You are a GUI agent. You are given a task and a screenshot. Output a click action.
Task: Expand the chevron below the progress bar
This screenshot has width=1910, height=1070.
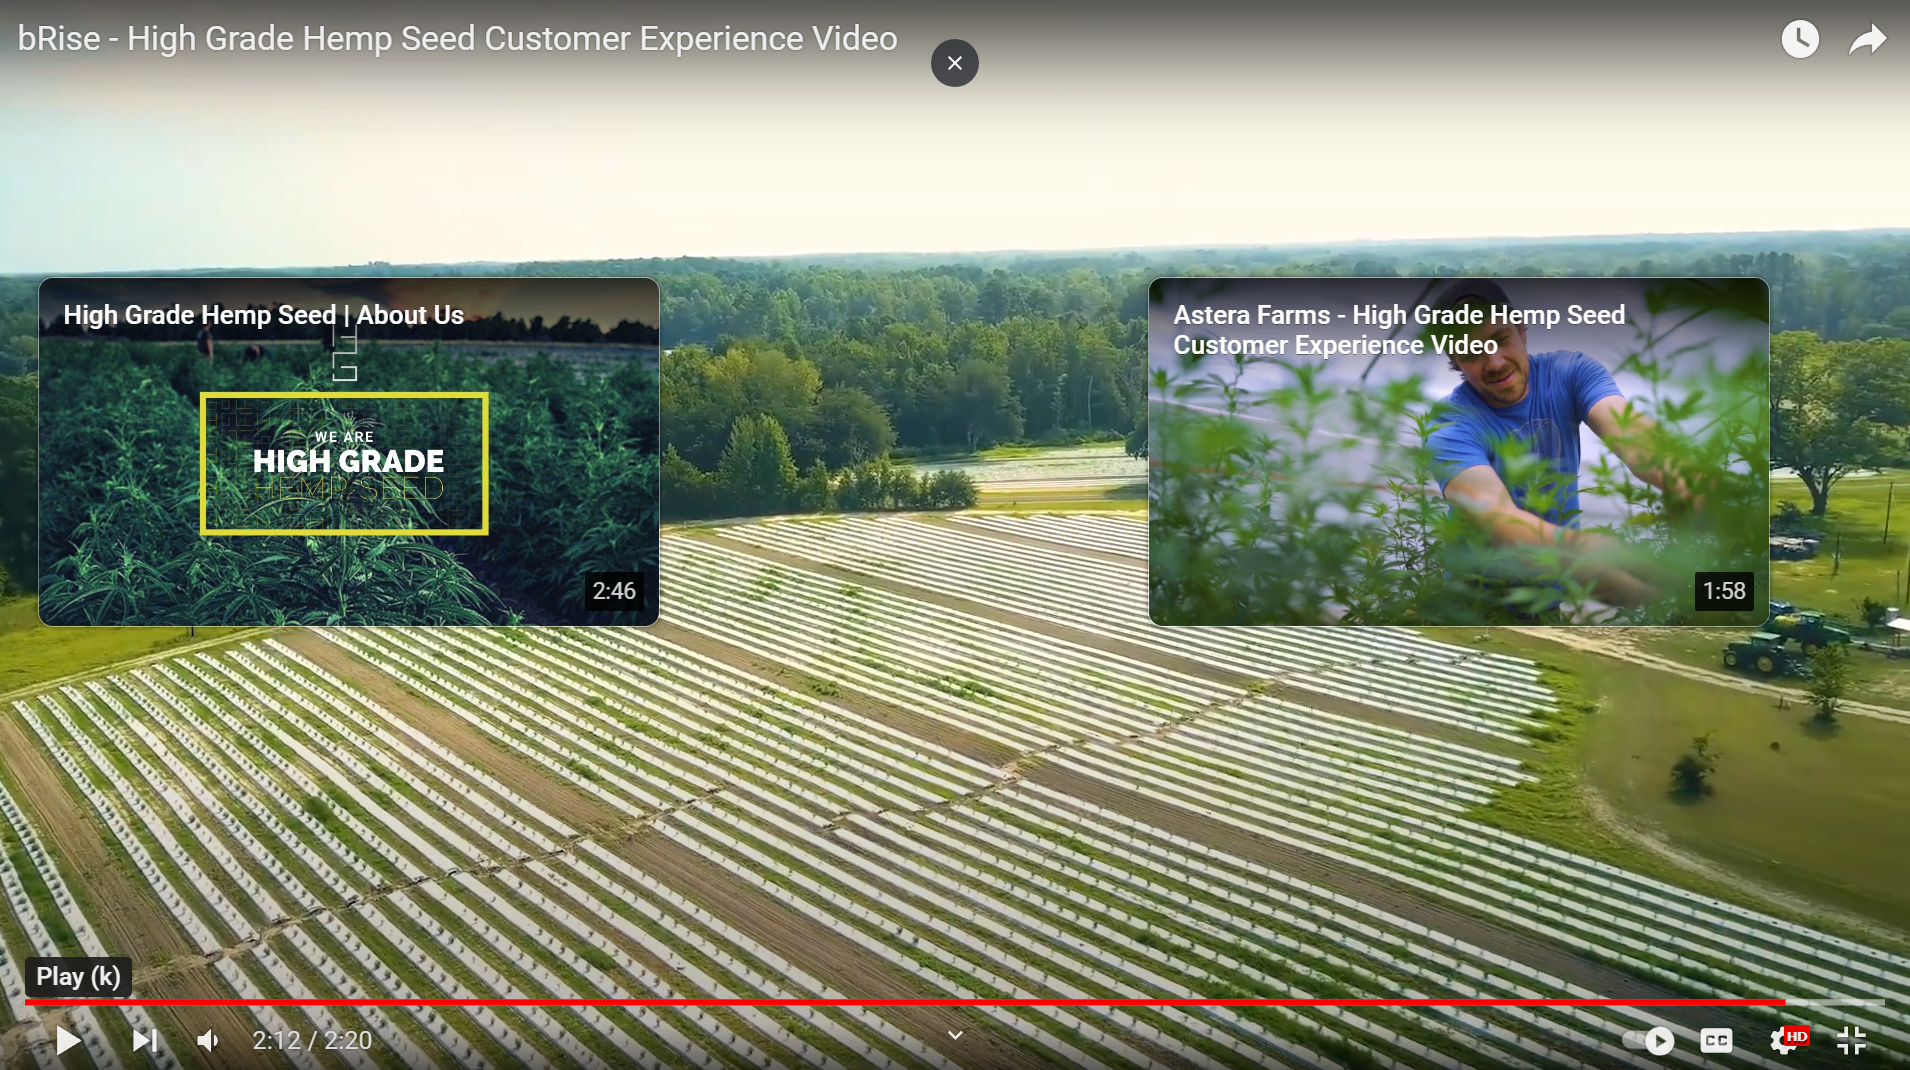pyautogui.click(x=955, y=1036)
